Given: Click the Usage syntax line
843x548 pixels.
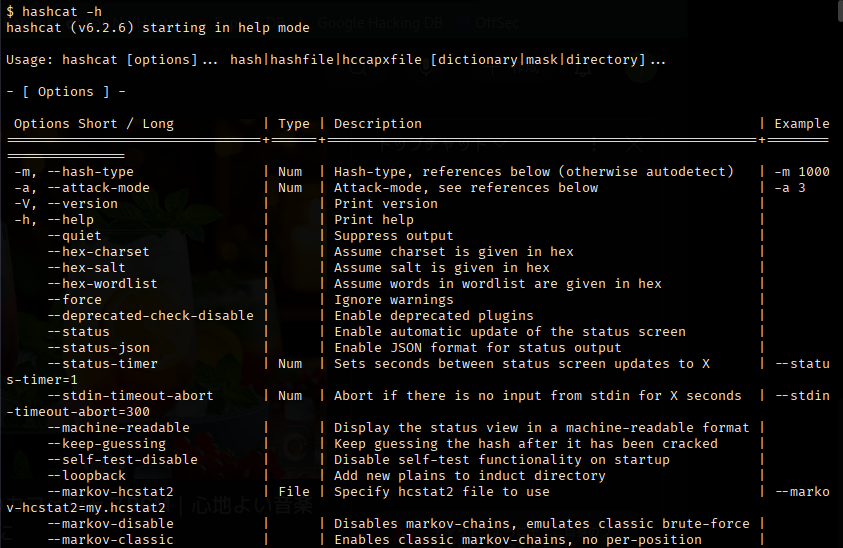Looking at the screenshot, I should [336, 60].
